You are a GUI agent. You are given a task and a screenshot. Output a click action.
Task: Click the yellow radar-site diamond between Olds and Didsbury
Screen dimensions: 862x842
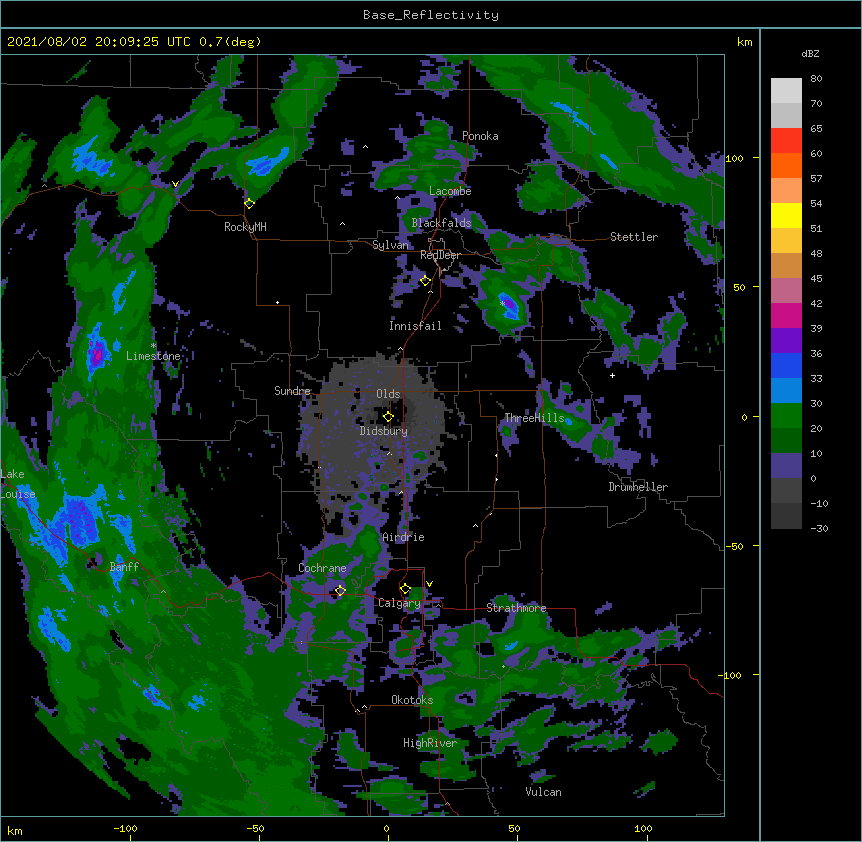coord(388,417)
